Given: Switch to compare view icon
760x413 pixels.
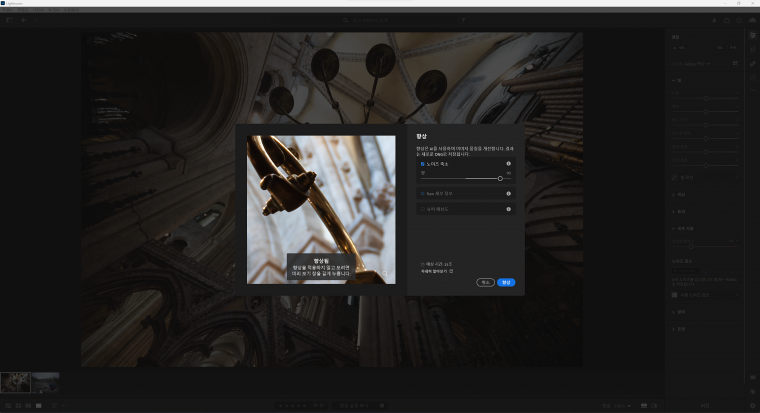Looking at the screenshot, I should [28, 405].
